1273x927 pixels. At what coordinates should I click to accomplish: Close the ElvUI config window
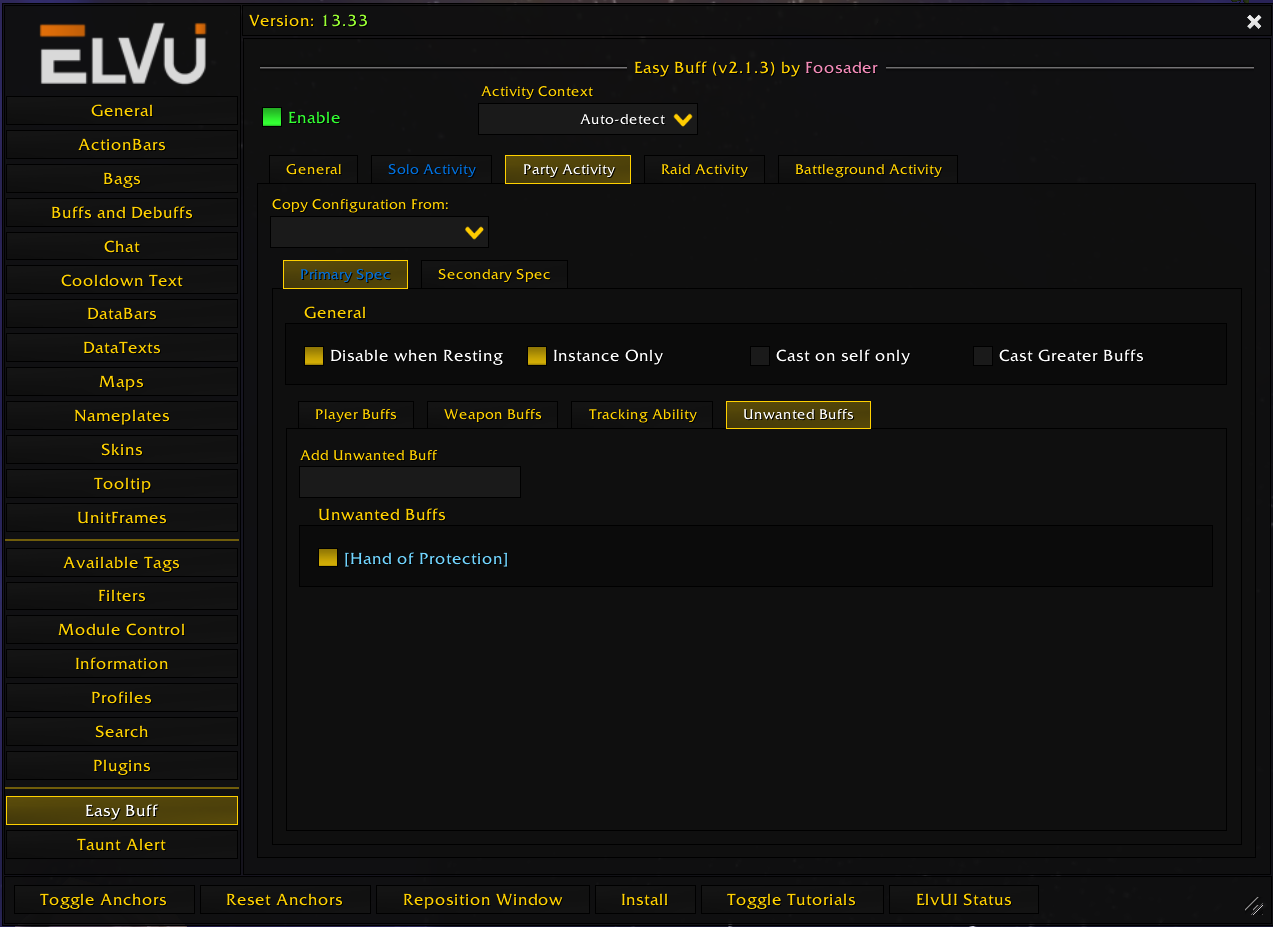coord(1254,21)
